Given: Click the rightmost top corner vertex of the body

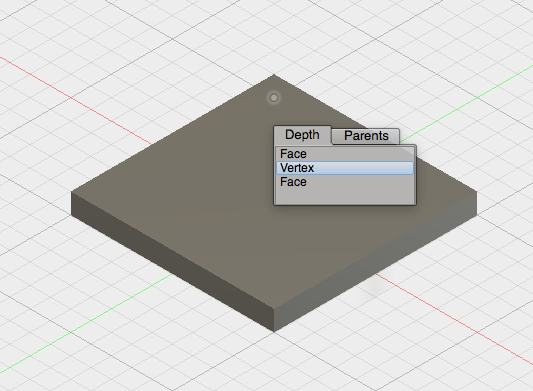Looking at the screenshot, I should click(x=477, y=192).
